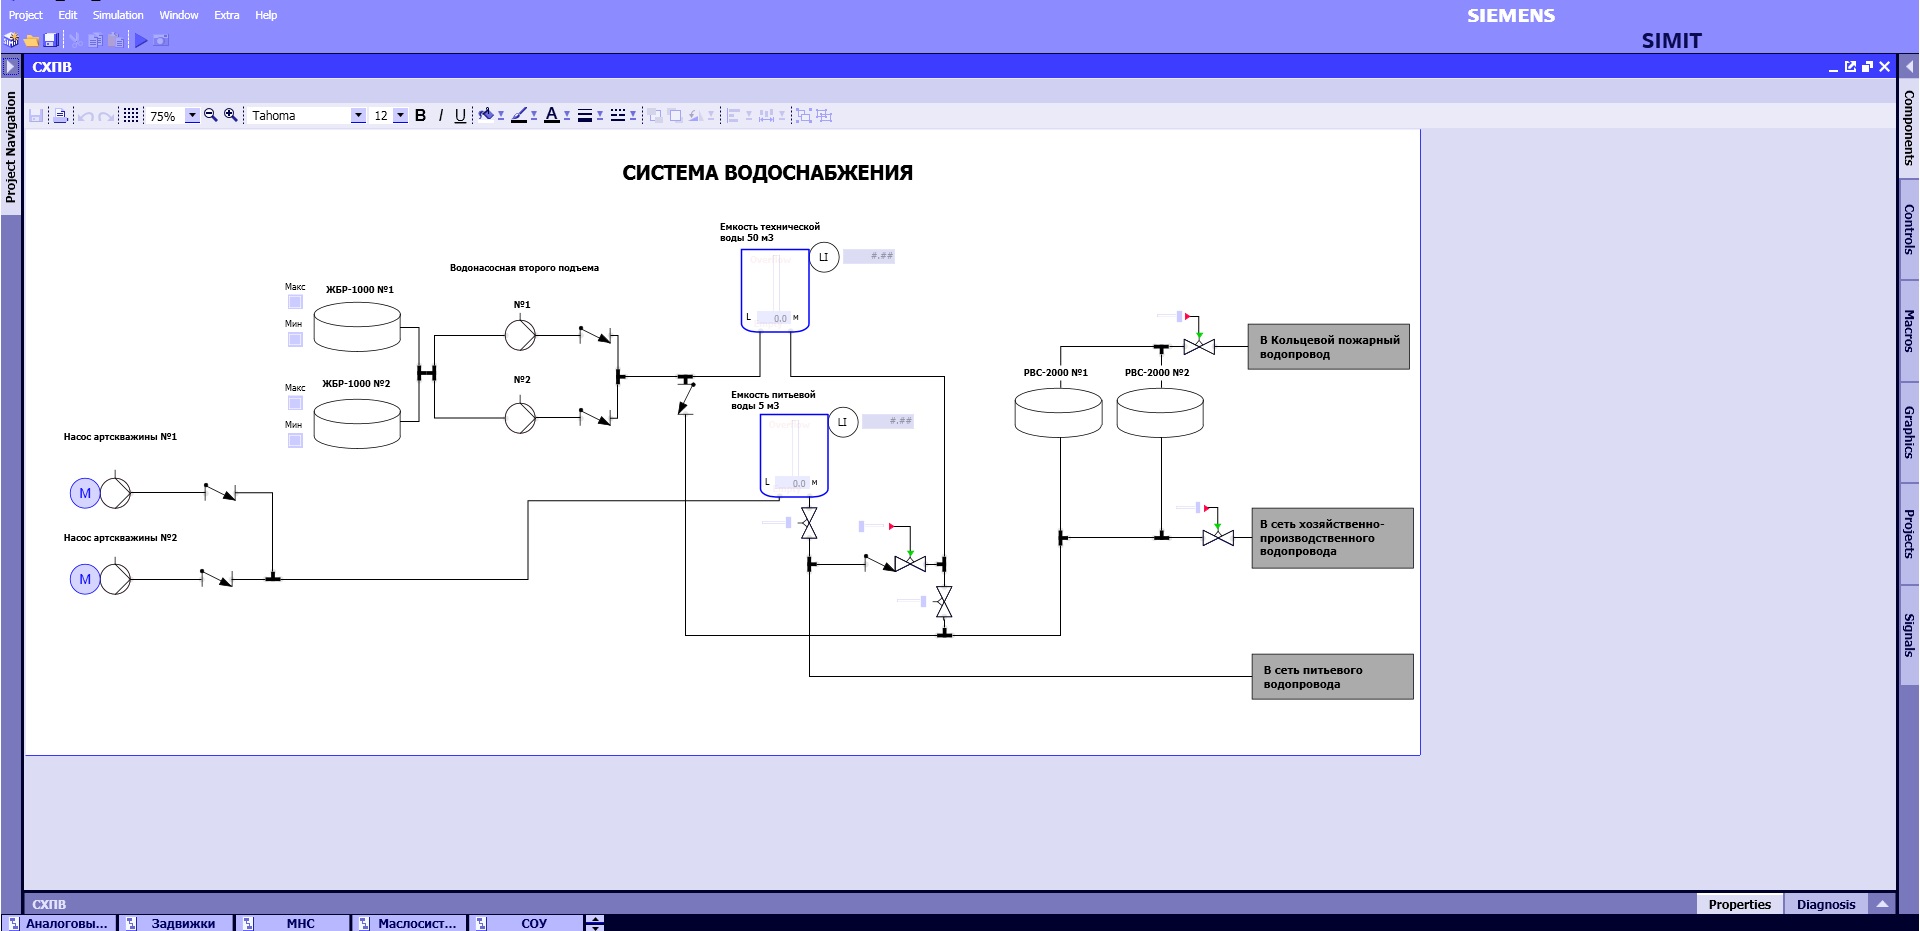Toggle the grid display icon
Viewport: 1920px width, 931px height.
(x=131, y=116)
